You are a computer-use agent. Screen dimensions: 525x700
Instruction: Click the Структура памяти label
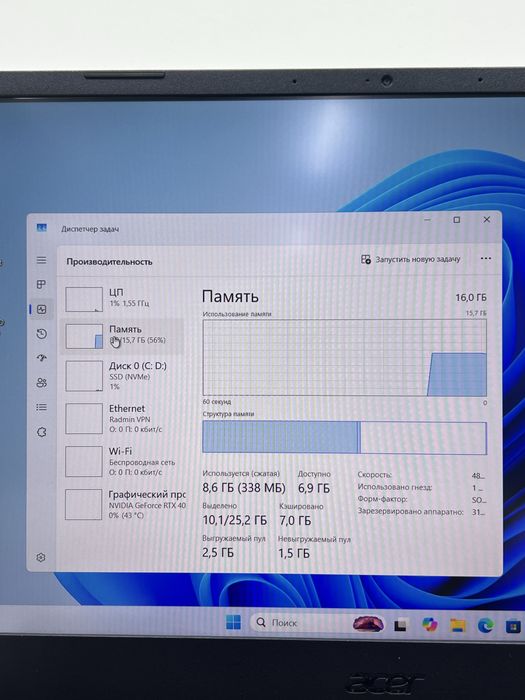(228, 414)
